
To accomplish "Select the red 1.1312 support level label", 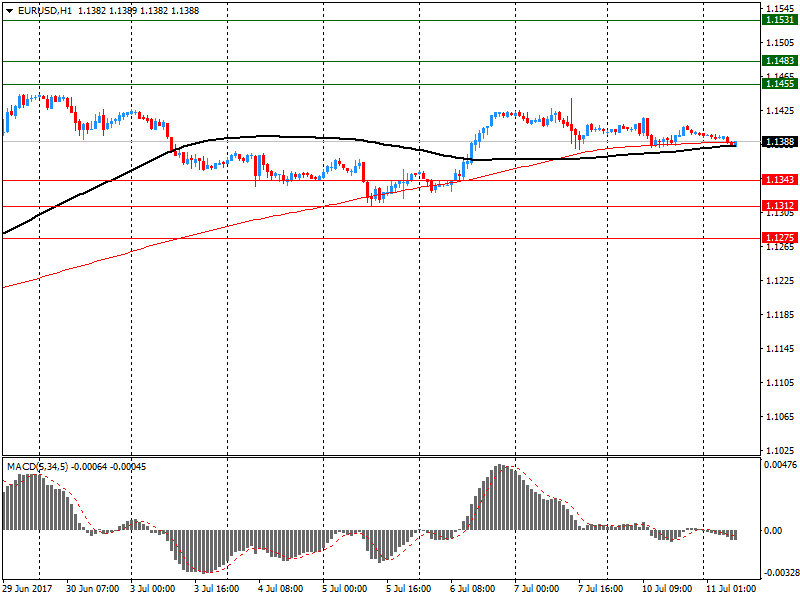I will click(780, 206).
